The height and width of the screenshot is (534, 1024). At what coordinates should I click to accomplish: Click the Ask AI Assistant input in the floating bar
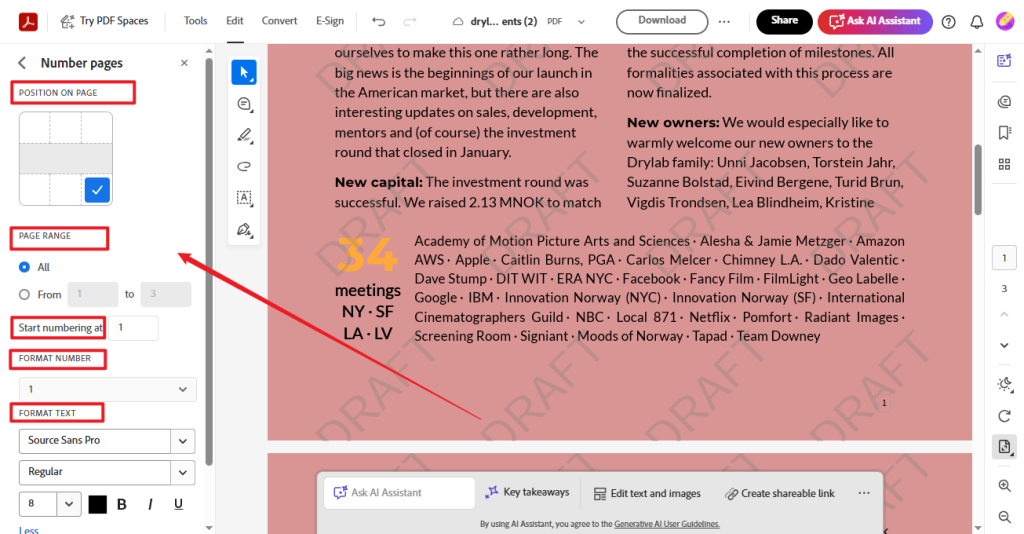(399, 493)
